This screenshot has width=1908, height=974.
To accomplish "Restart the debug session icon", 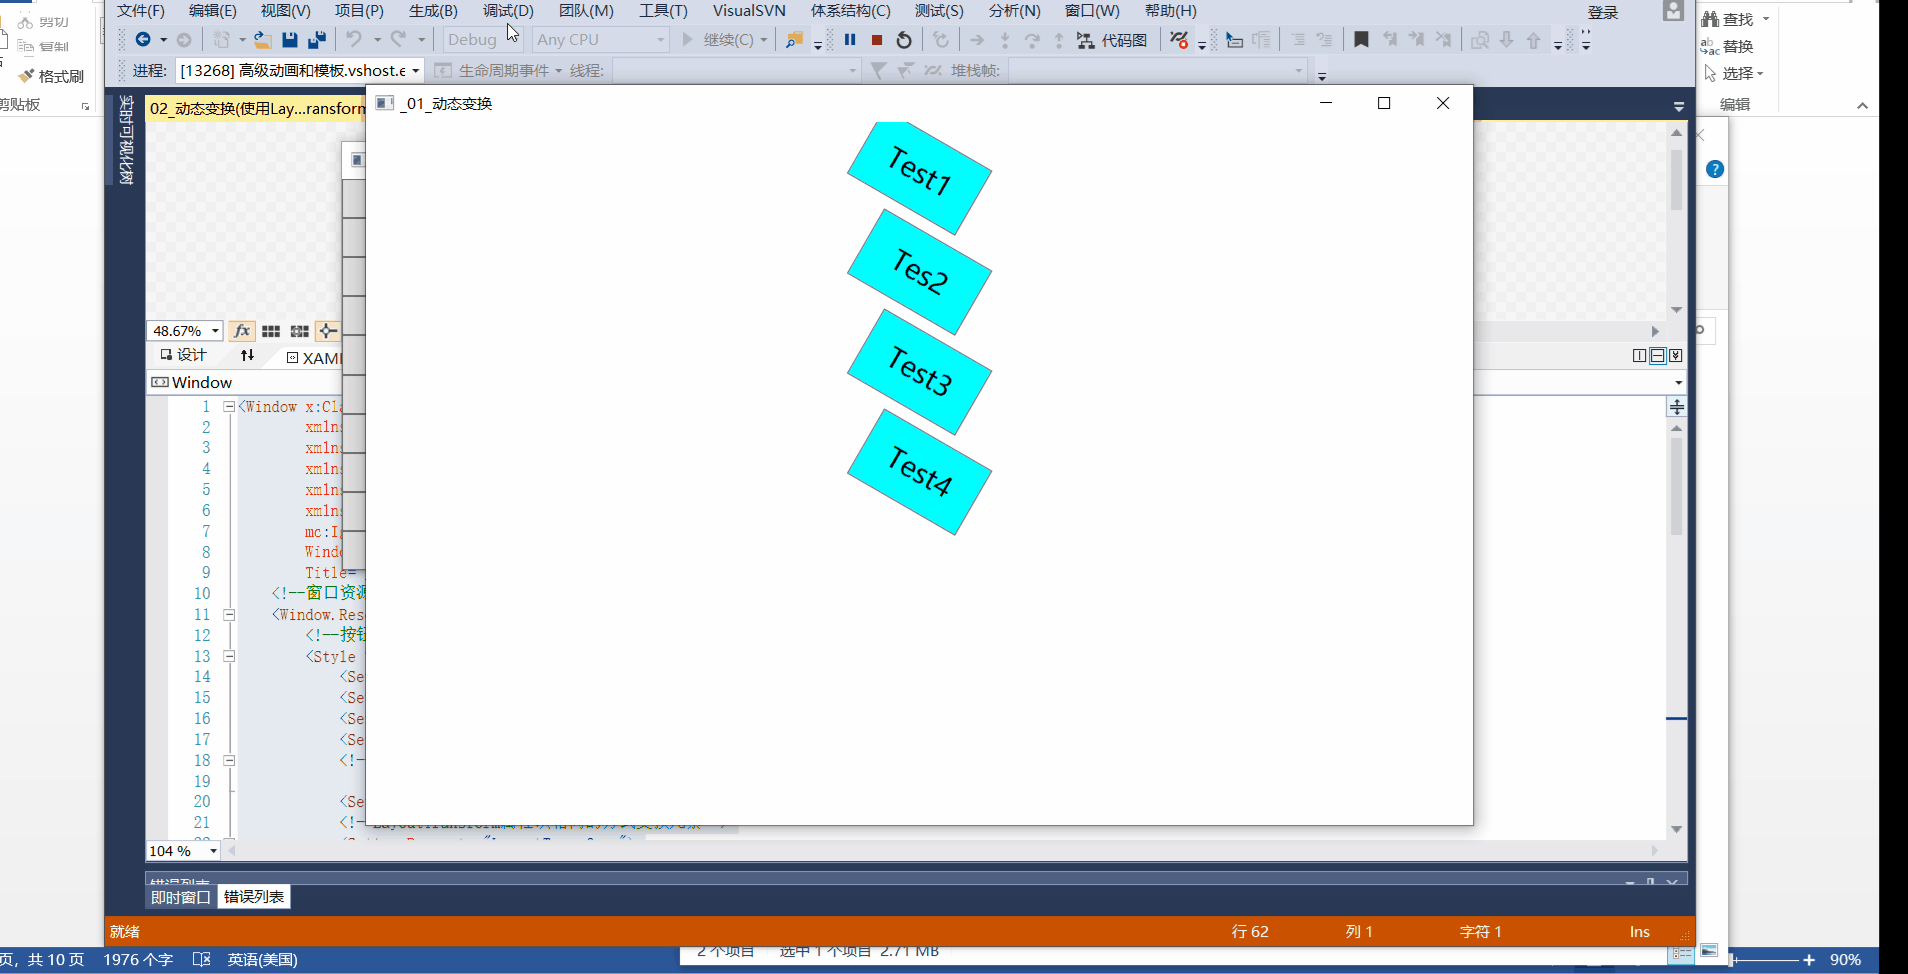I will pyautogui.click(x=904, y=40).
